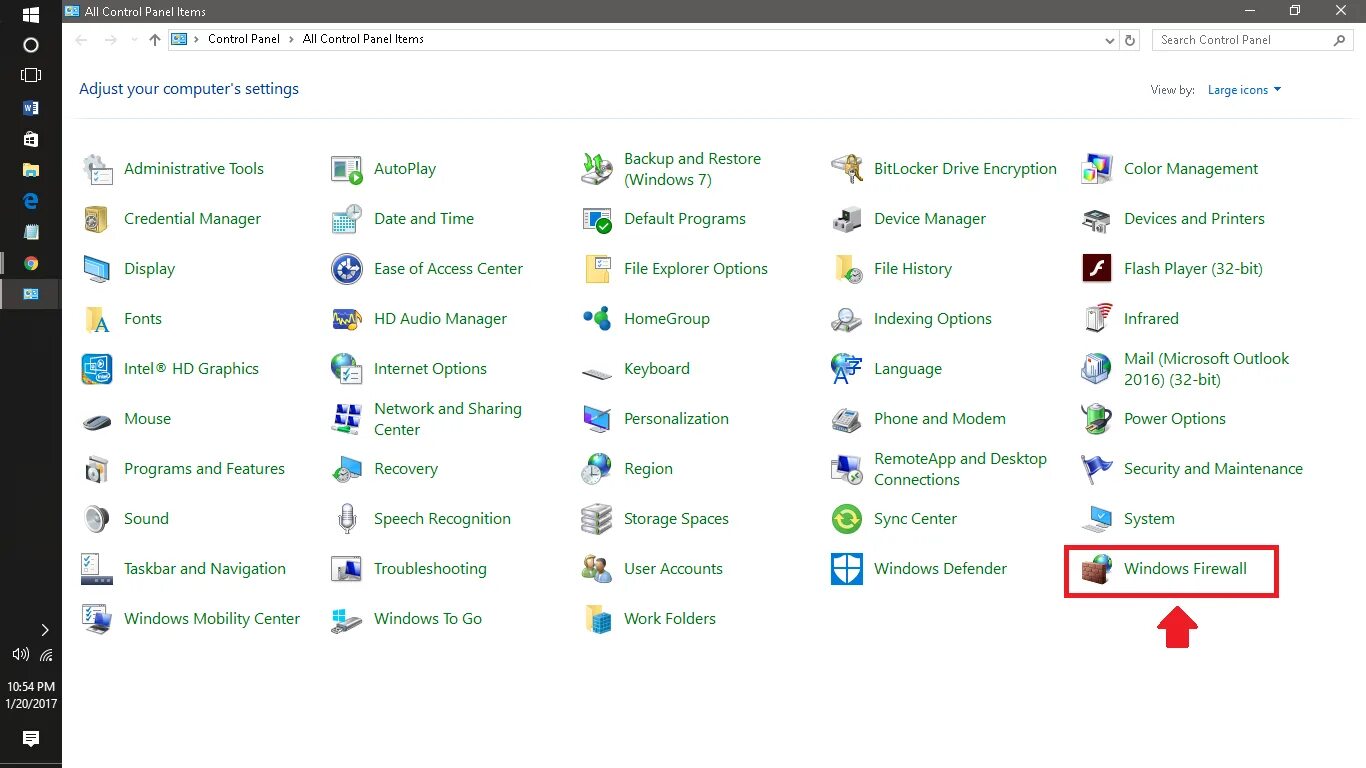
Task: Click the BitLocker Drive Encryption icon
Action: pyautogui.click(x=847, y=169)
